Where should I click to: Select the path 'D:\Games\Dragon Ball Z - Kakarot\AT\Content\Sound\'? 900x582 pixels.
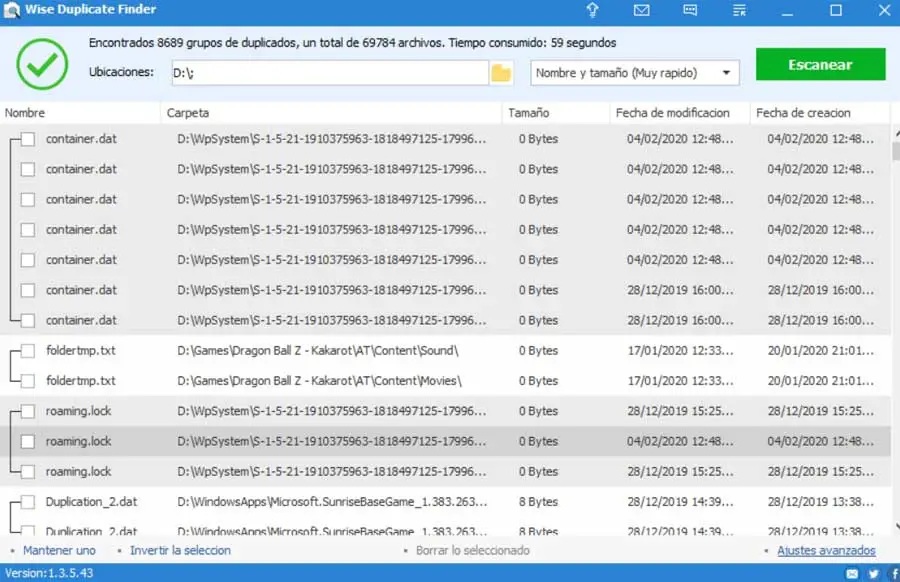(318, 351)
